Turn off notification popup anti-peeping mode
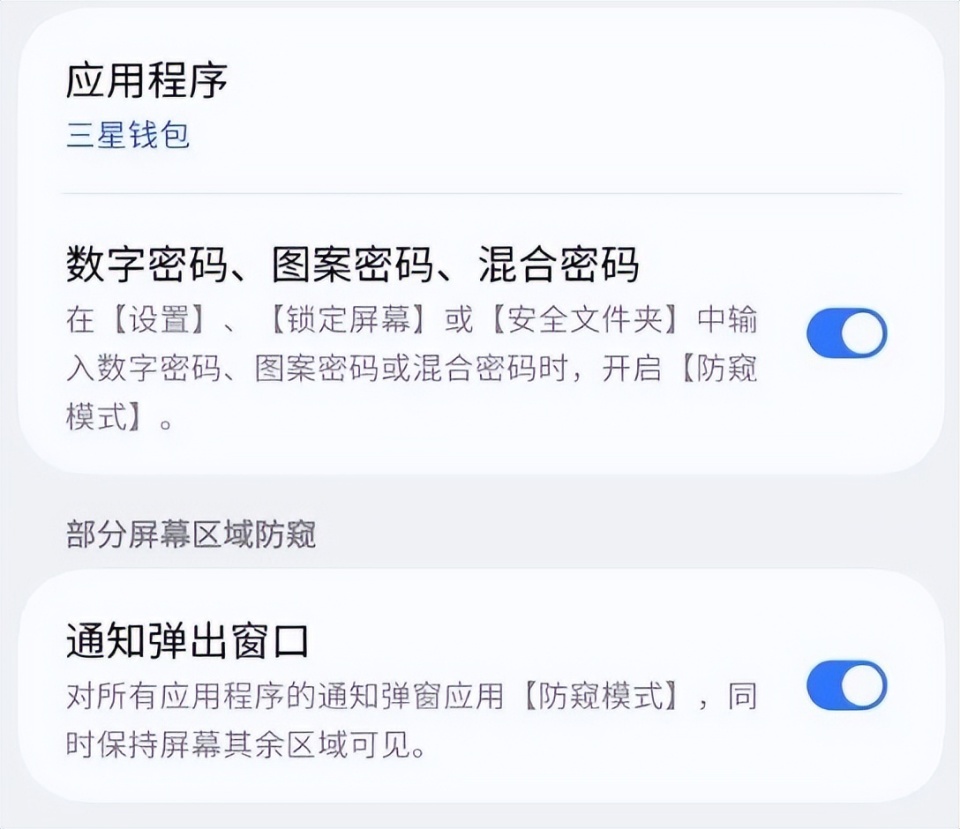 [846, 687]
